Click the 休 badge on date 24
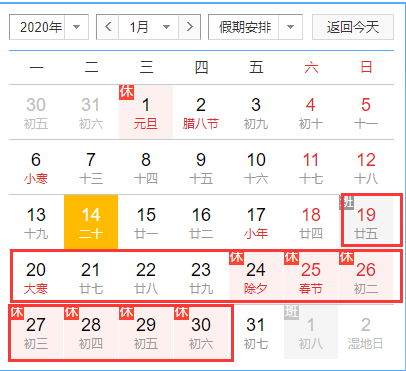This screenshot has width=406, height=371. [236, 257]
